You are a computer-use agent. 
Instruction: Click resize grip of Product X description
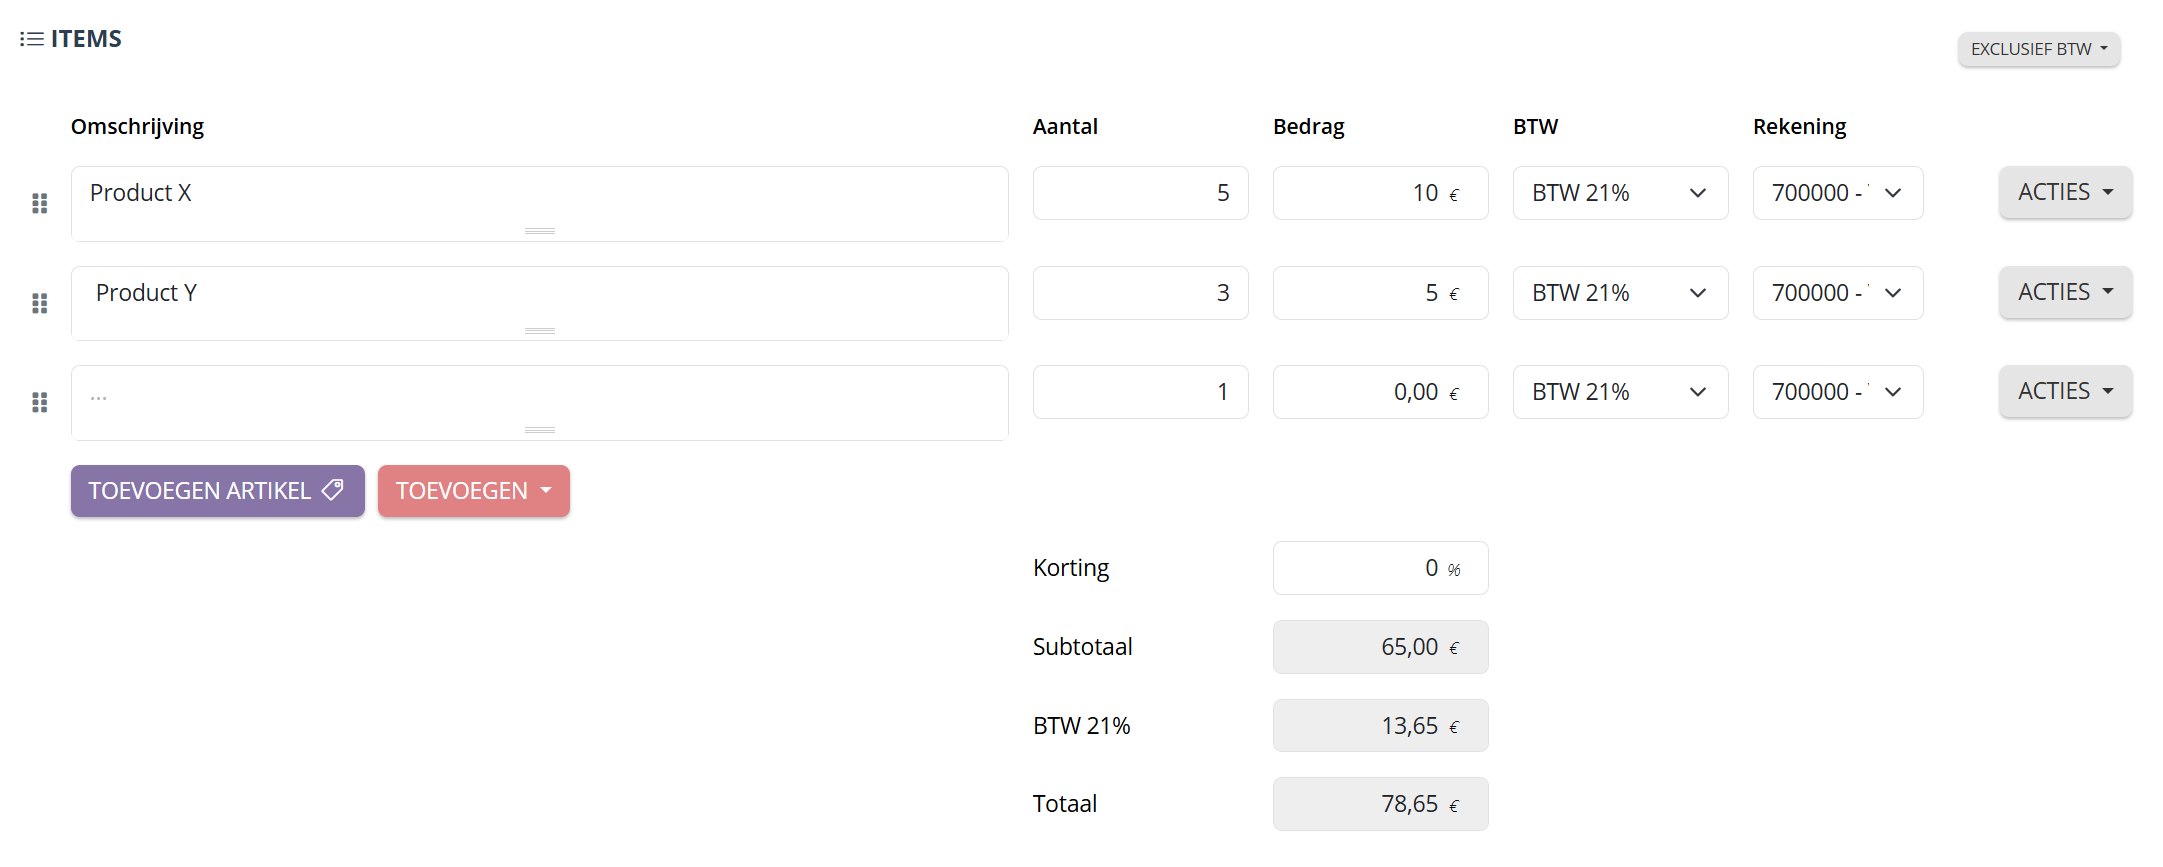click(539, 231)
